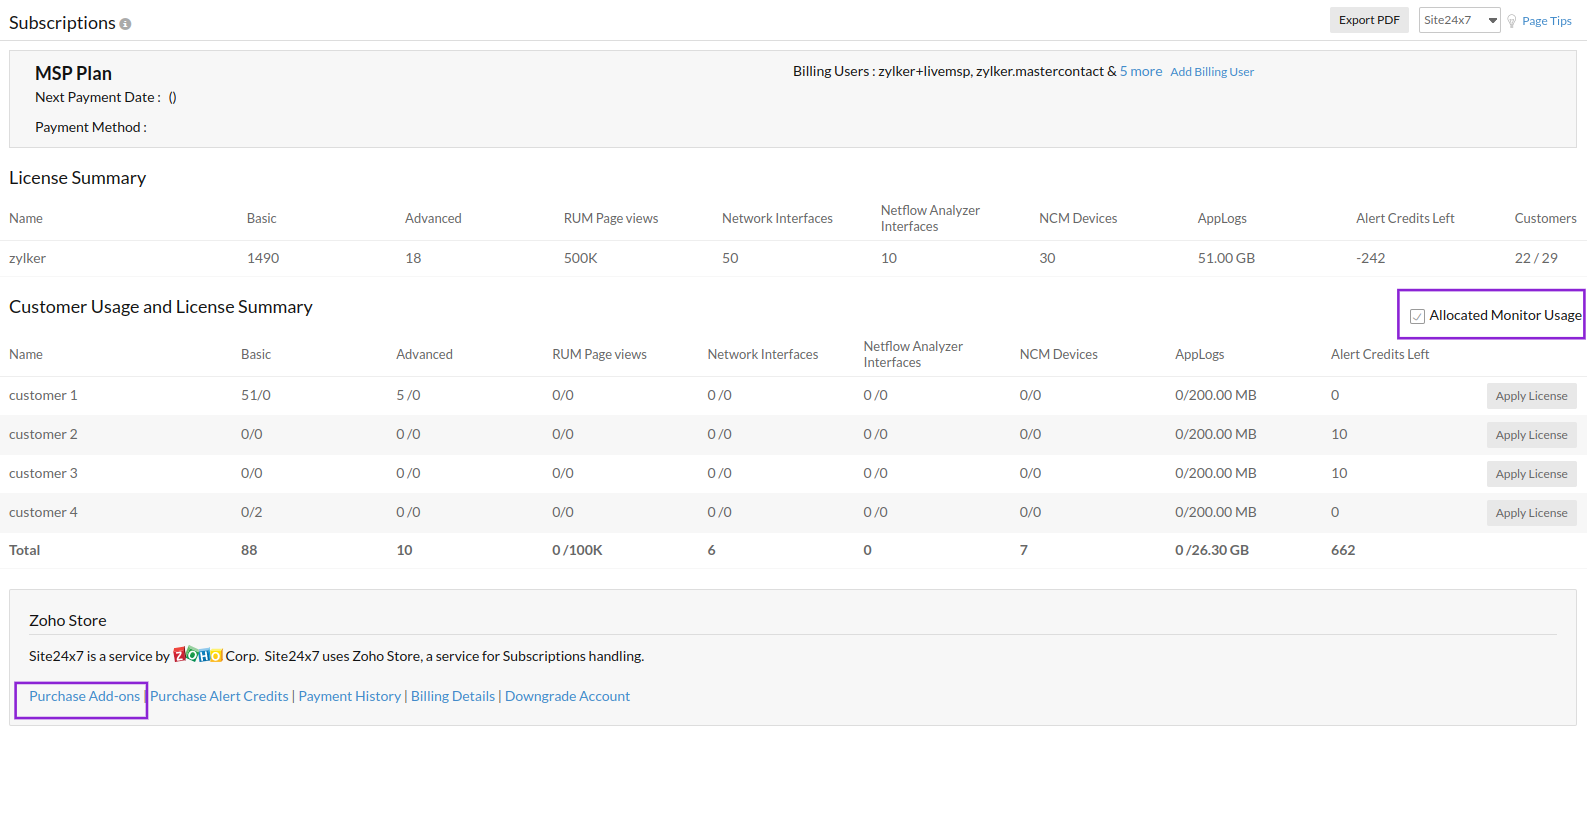Click customer 2 name cell

(43, 434)
